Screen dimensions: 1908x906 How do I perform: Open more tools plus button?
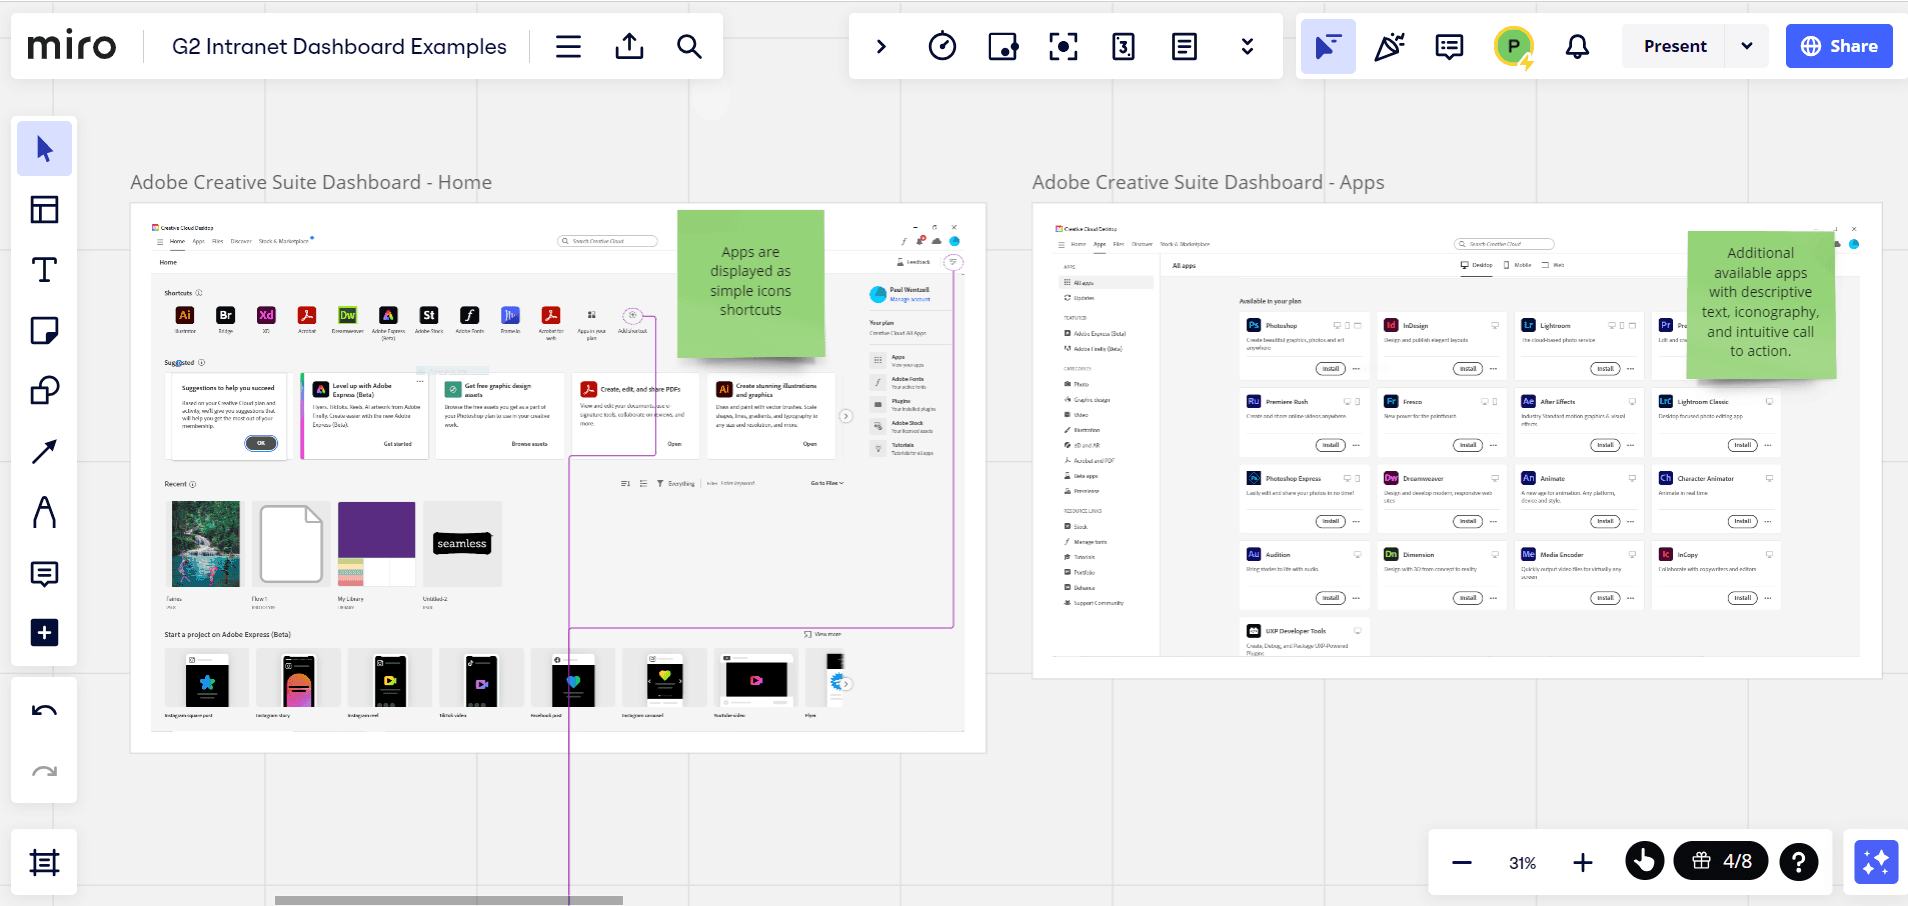tap(44, 633)
